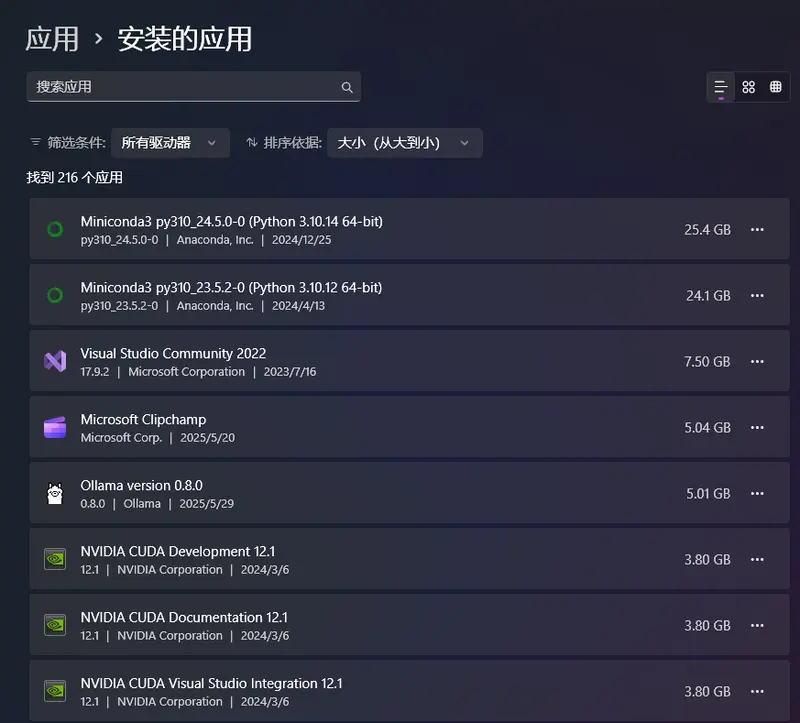Click the 24.1 GB size value
The height and width of the screenshot is (723, 800).
pyautogui.click(x=708, y=295)
